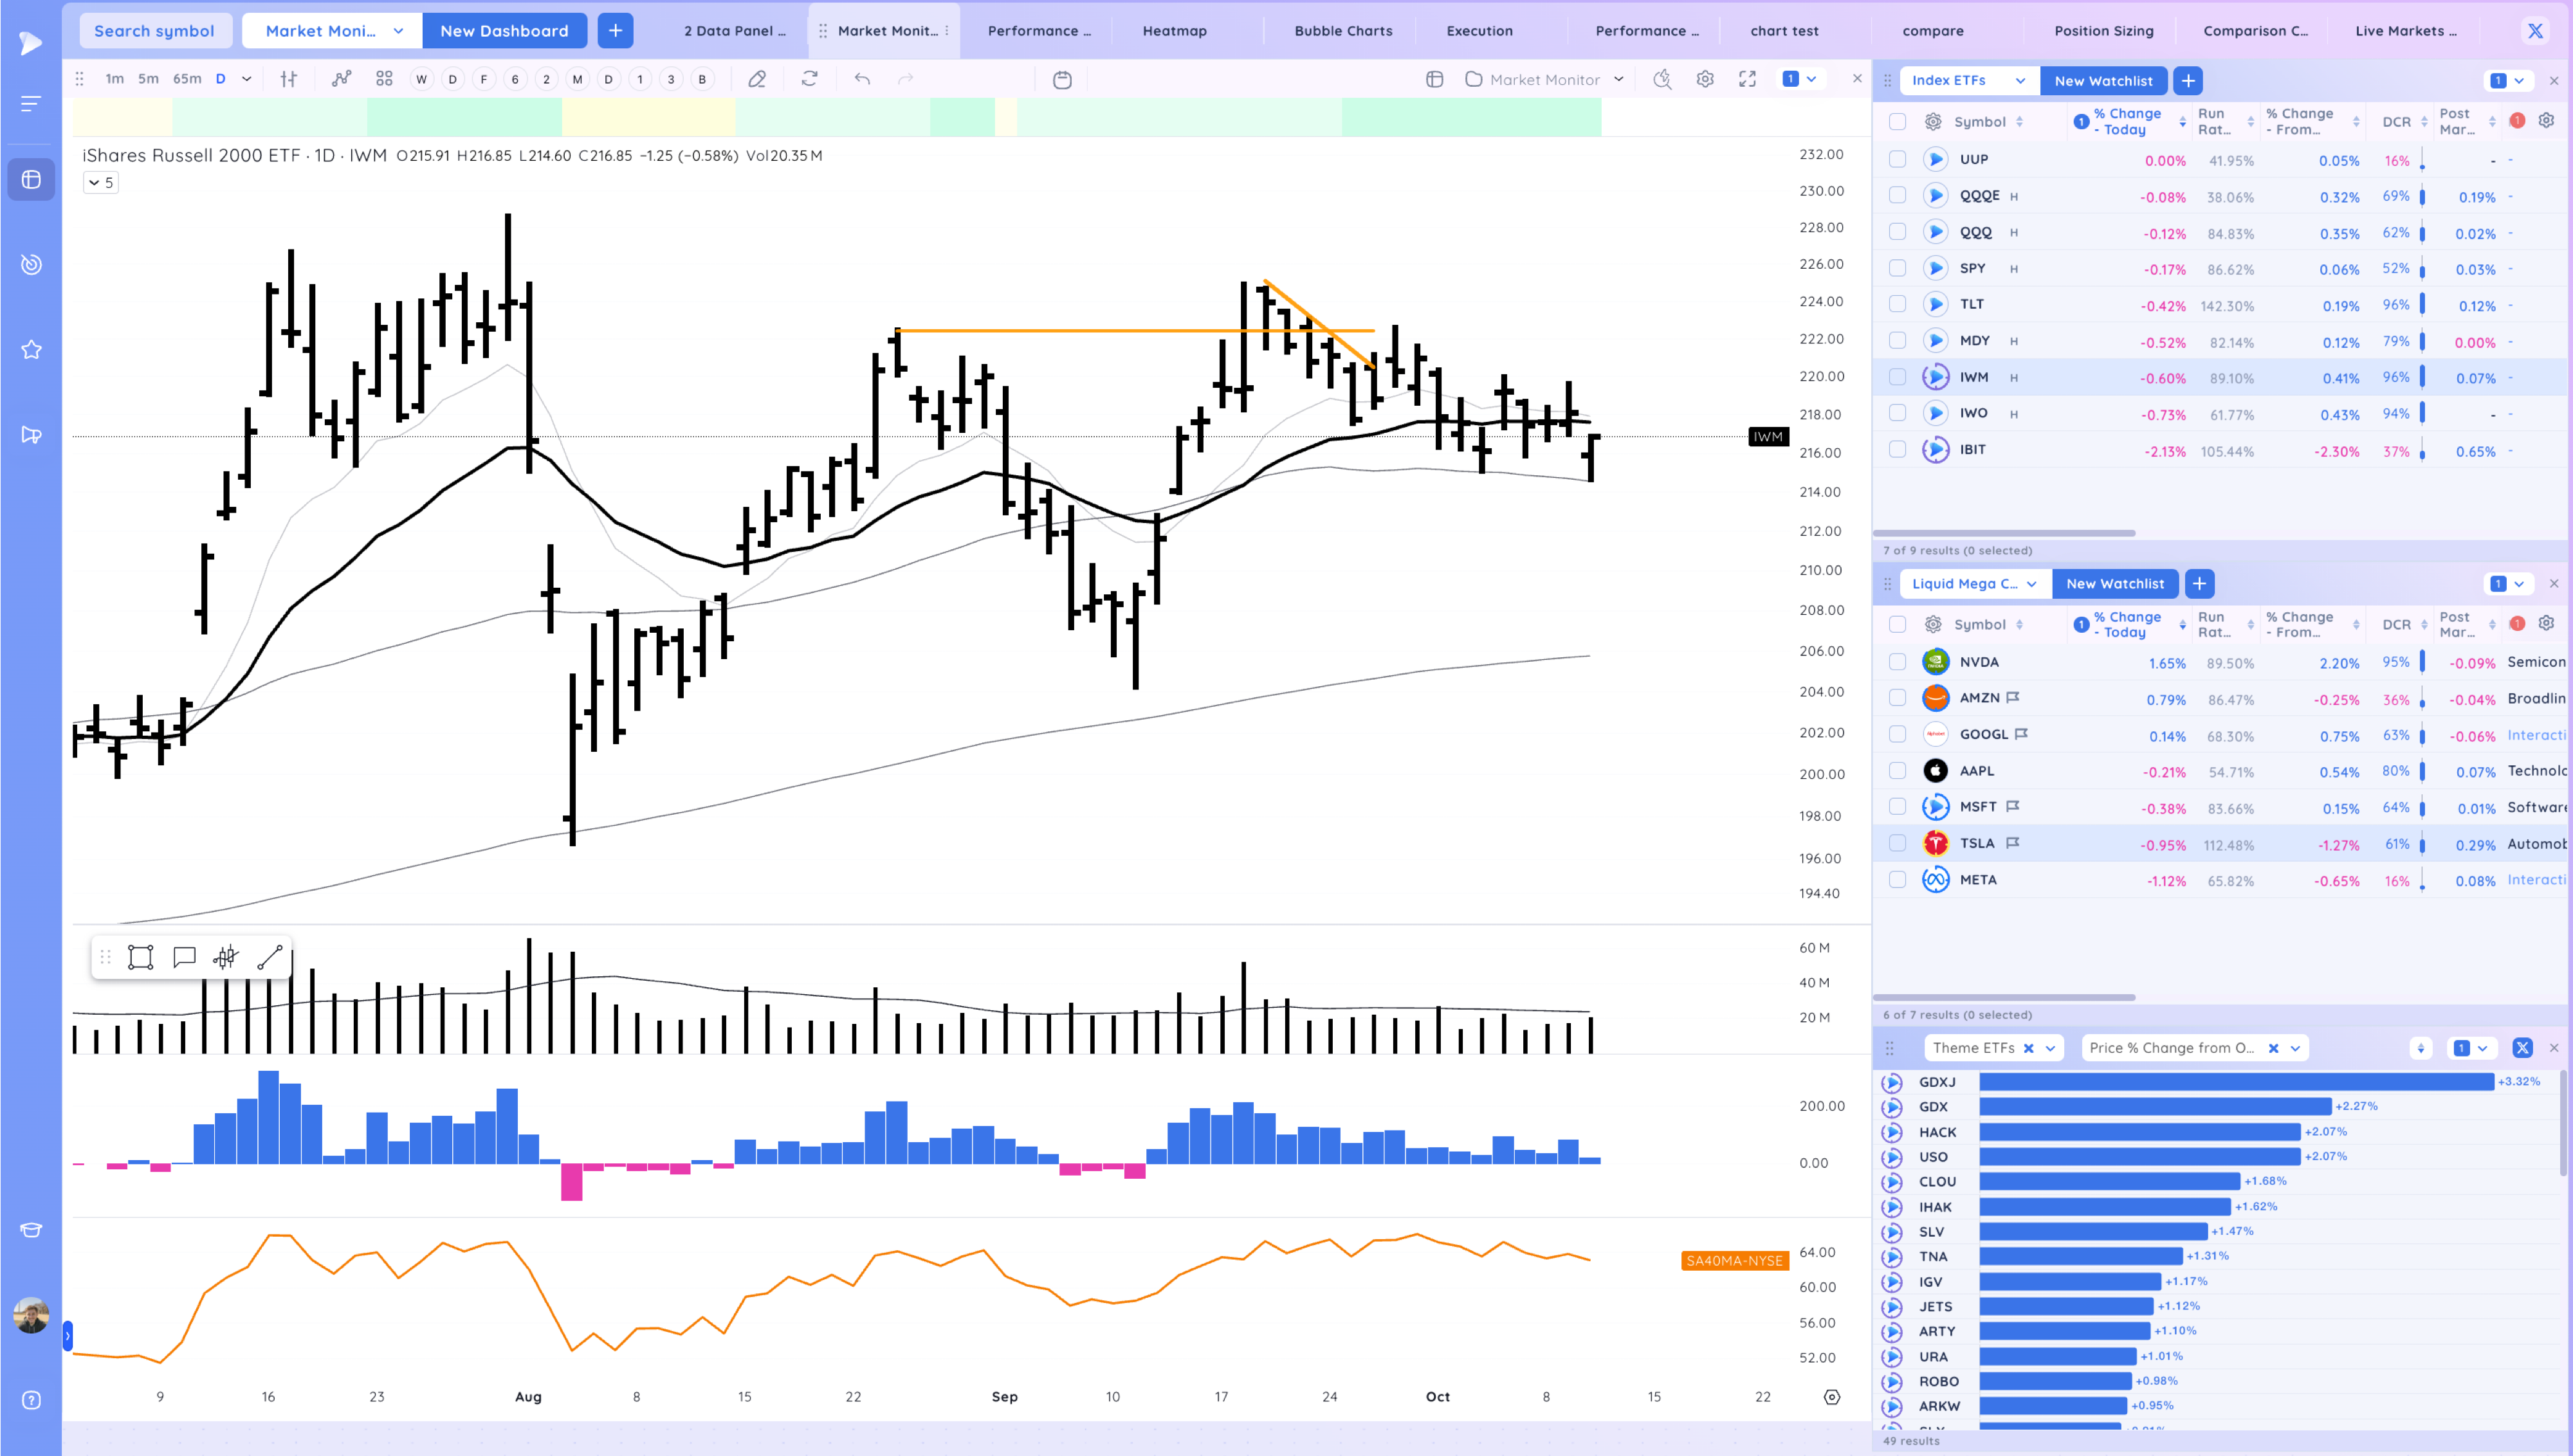Open chart settings gear icon
This screenshot has height=1456, width=2573.
pyautogui.click(x=1705, y=79)
